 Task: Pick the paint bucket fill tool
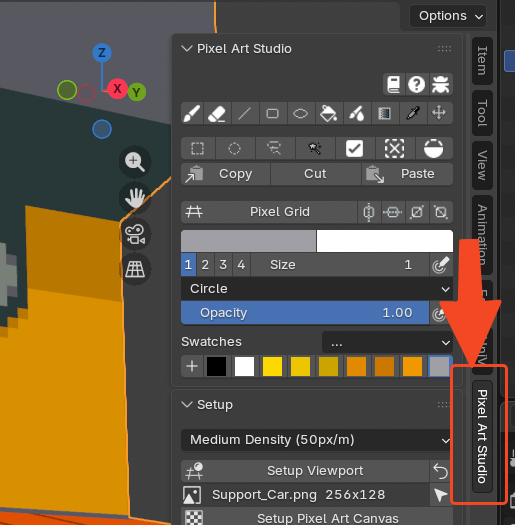(x=328, y=114)
